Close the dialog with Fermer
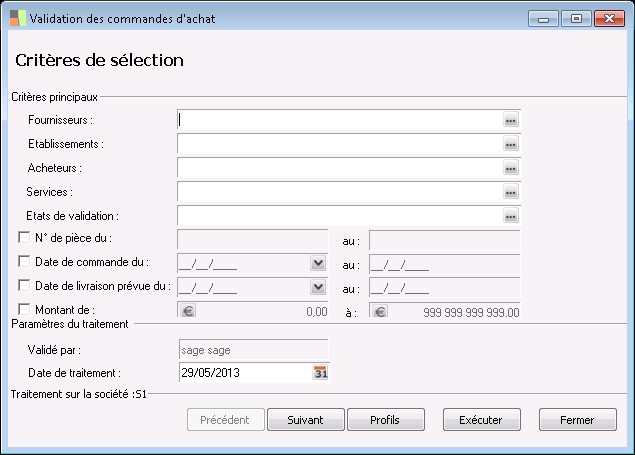Screen dimensions: 635x455 [x=577, y=420]
